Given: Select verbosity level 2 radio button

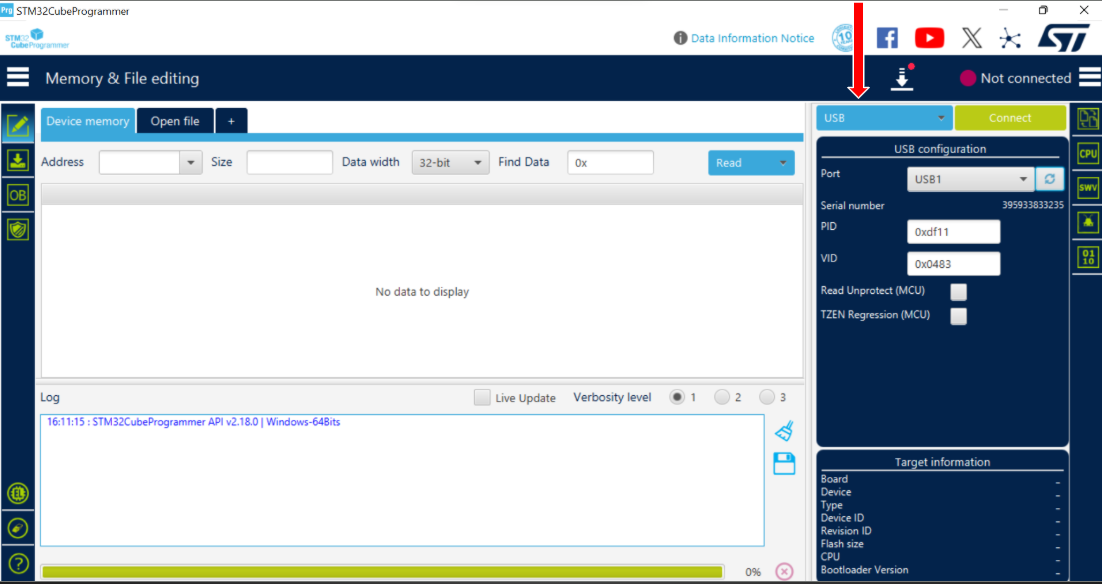Looking at the screenshot, I should pos(722,397).
